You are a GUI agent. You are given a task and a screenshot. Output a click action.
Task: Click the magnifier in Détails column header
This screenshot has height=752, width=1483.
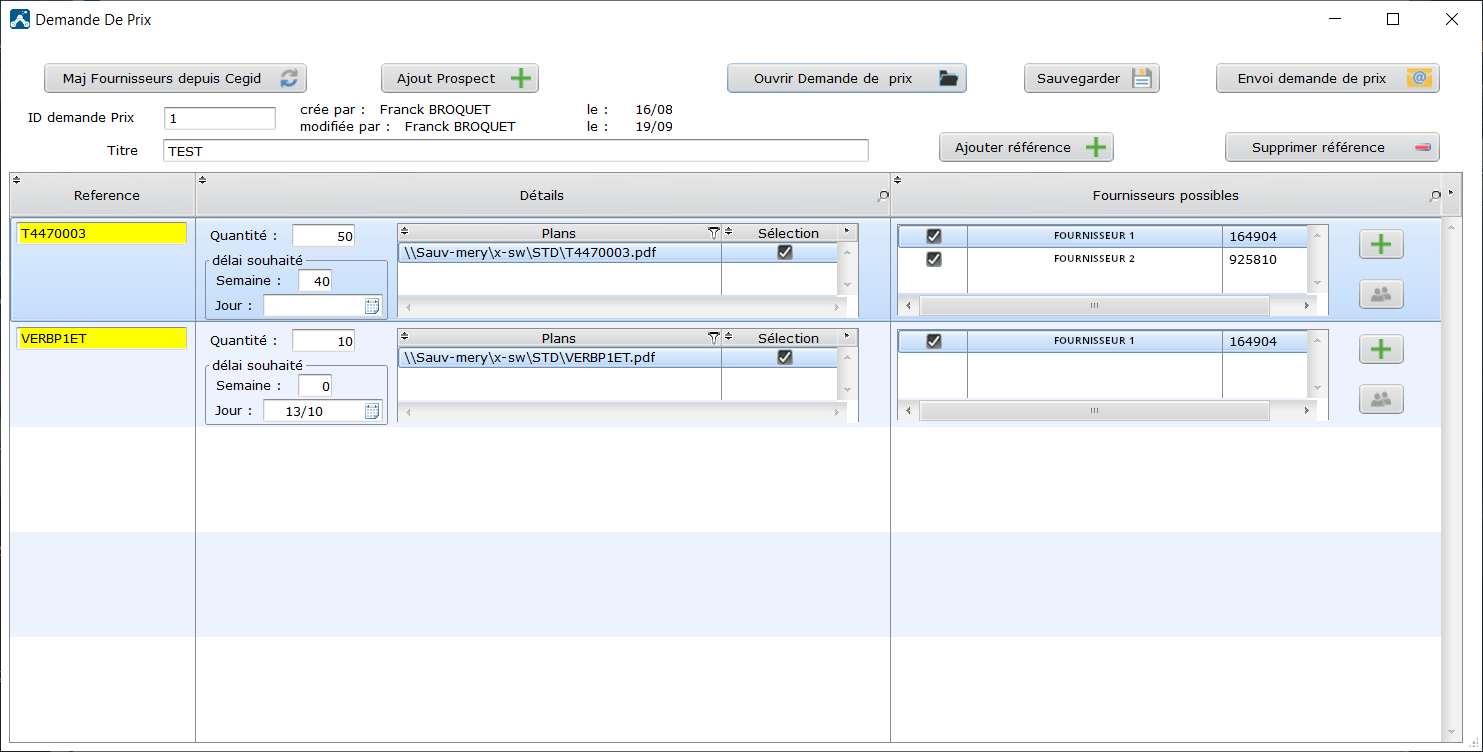click(882, 196)
